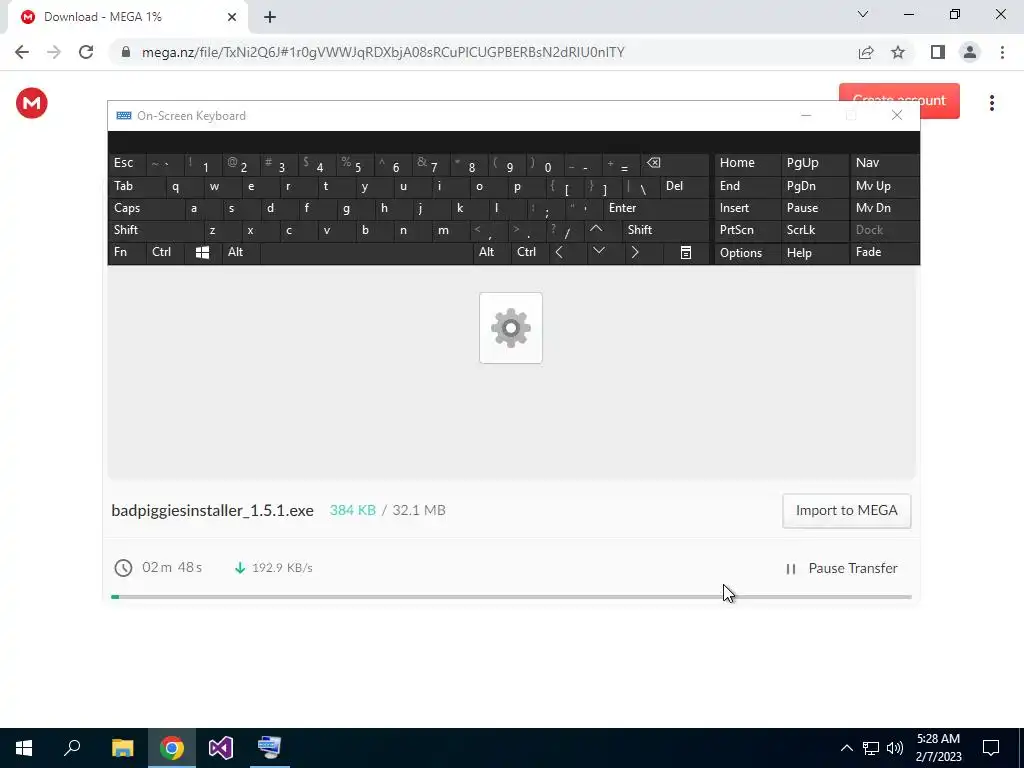
Task: Click the Windows key on keyboard
Action: coord(202,253)
